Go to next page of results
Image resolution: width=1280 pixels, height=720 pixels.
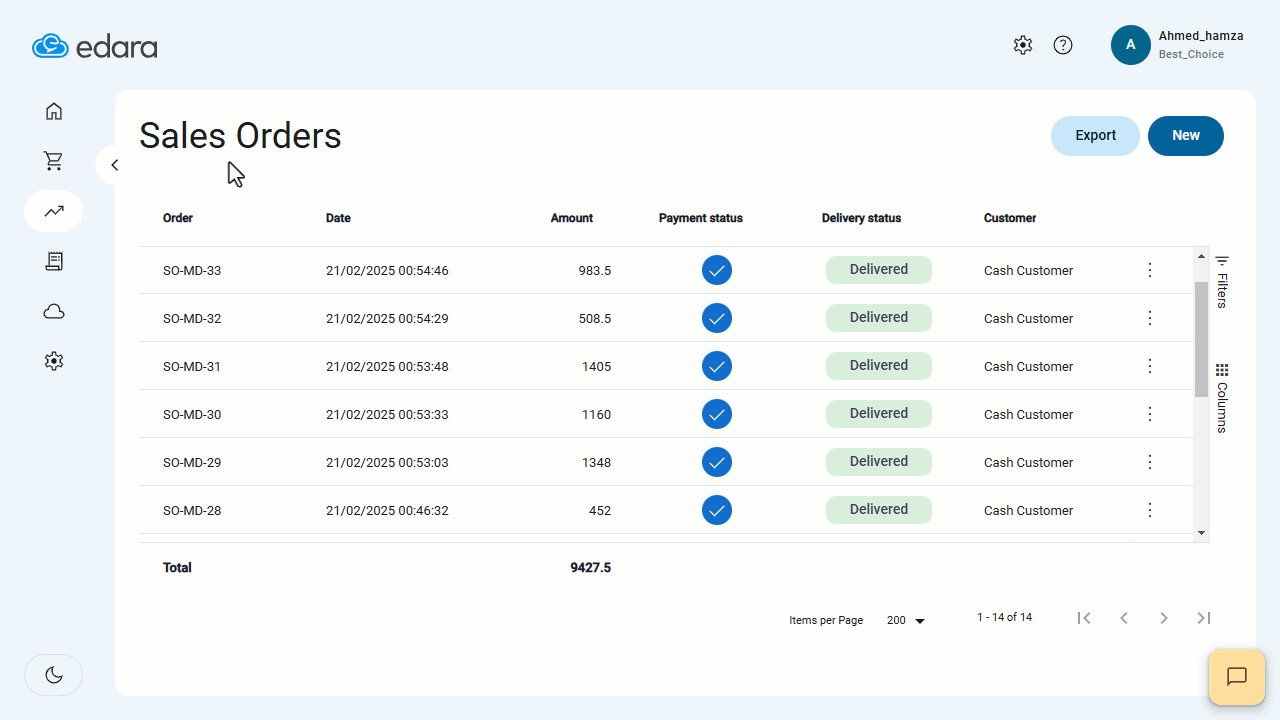tap(1164, 618)
